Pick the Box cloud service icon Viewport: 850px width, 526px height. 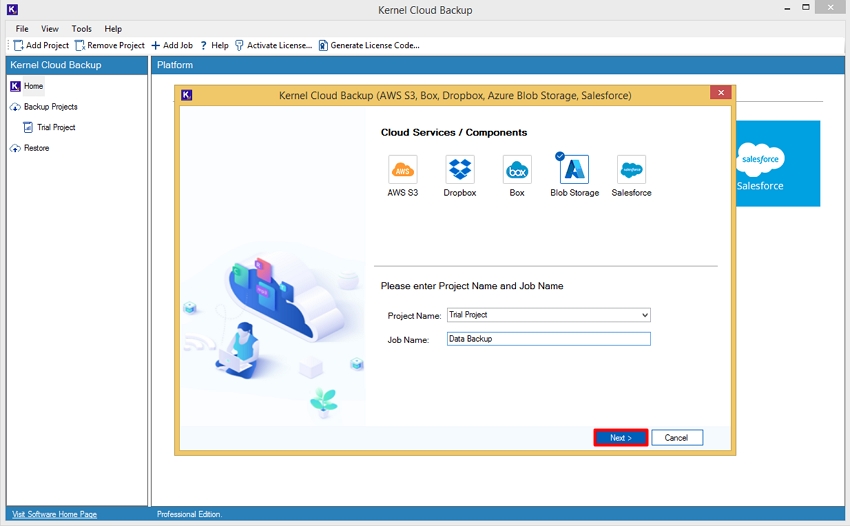click(517, 170)
